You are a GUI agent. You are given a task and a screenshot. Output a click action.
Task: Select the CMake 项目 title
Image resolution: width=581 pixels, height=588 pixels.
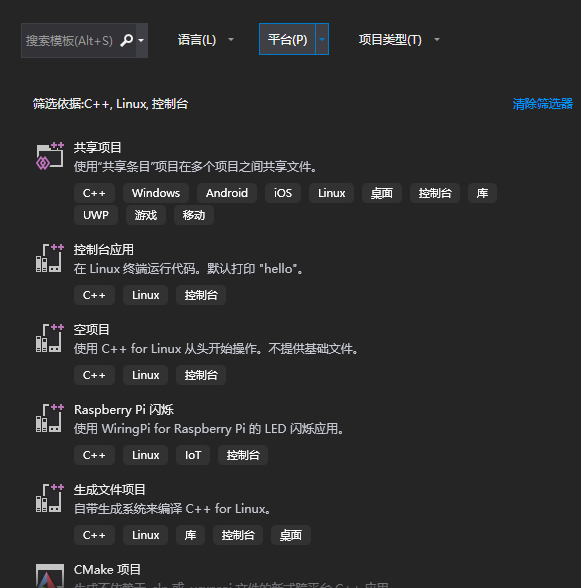107,570
